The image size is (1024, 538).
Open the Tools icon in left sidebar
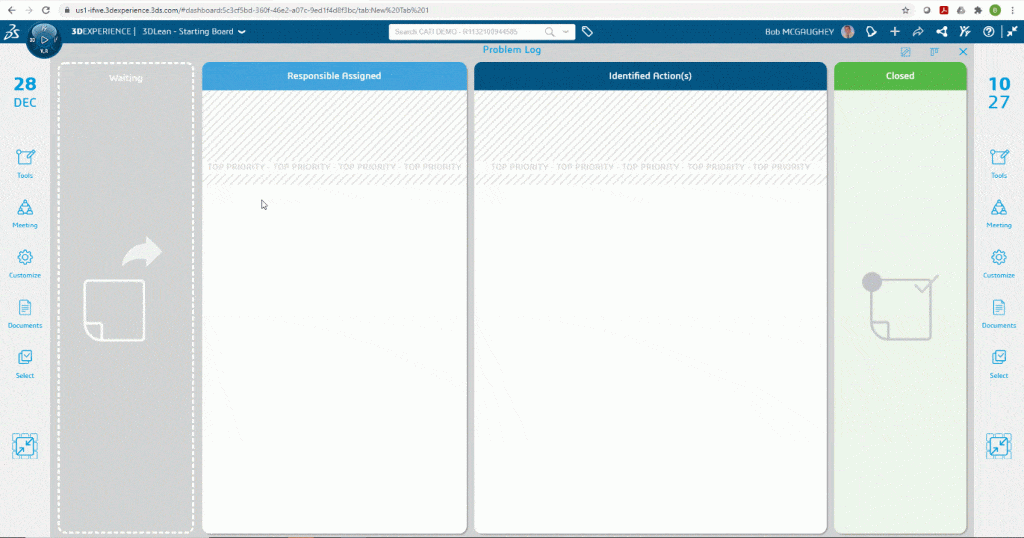pyautogui.click(x=25, y=158)
